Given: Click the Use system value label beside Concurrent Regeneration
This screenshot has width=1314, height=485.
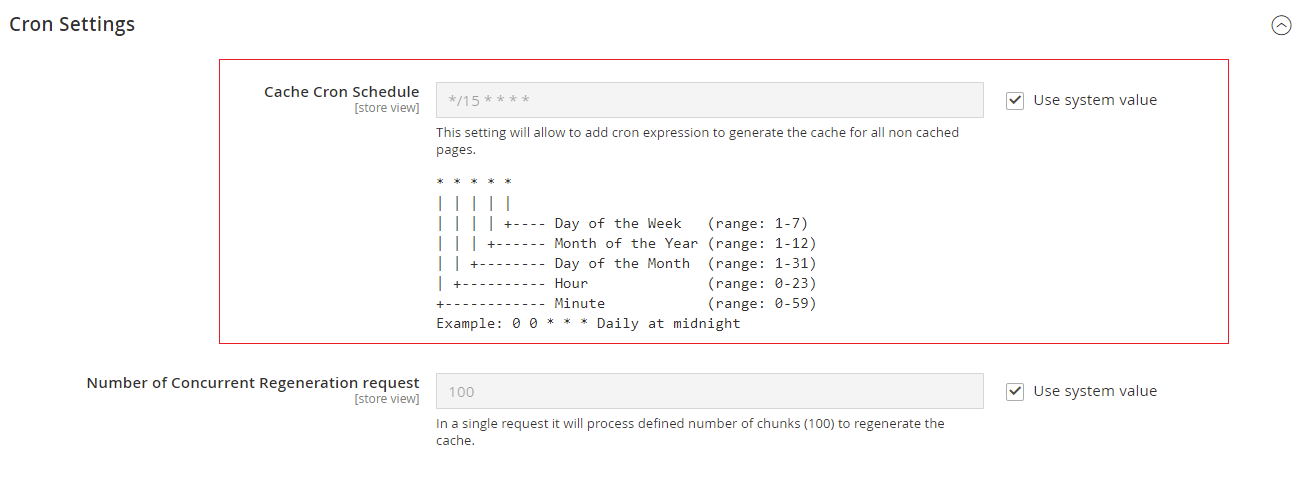Looking at the screenshot, I should click(1095, 391).
